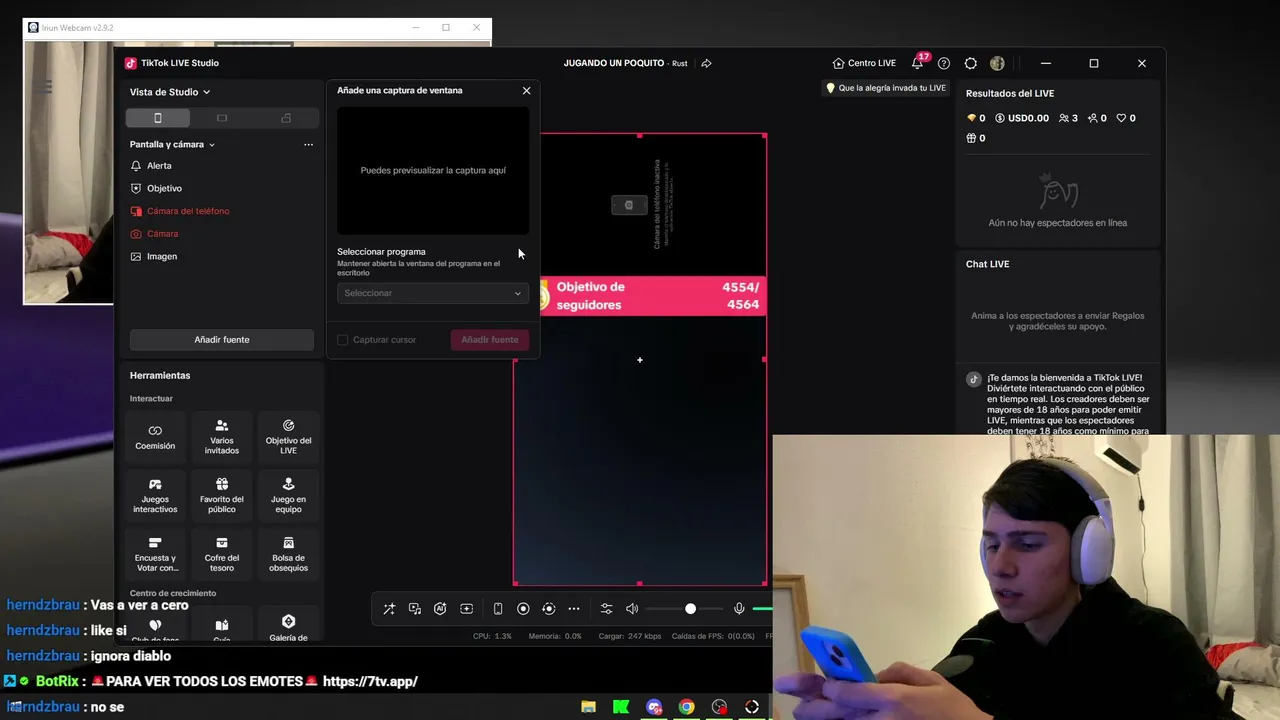Open the help question-mark icon
The height and width of the screenshot is (720, 1280).
click(943, 63)
